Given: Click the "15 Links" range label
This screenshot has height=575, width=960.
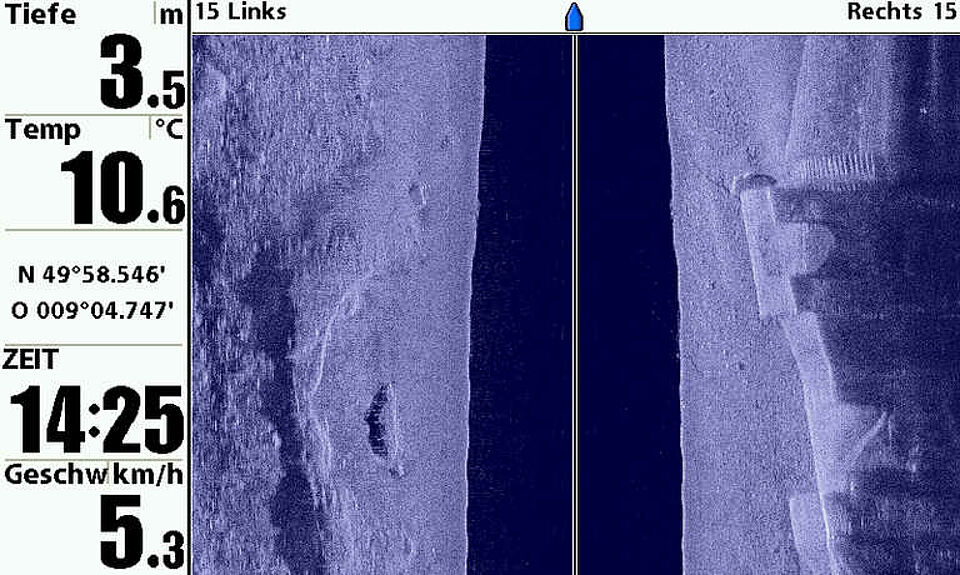Looking at the screenshot, I should [x=241, y=12].
